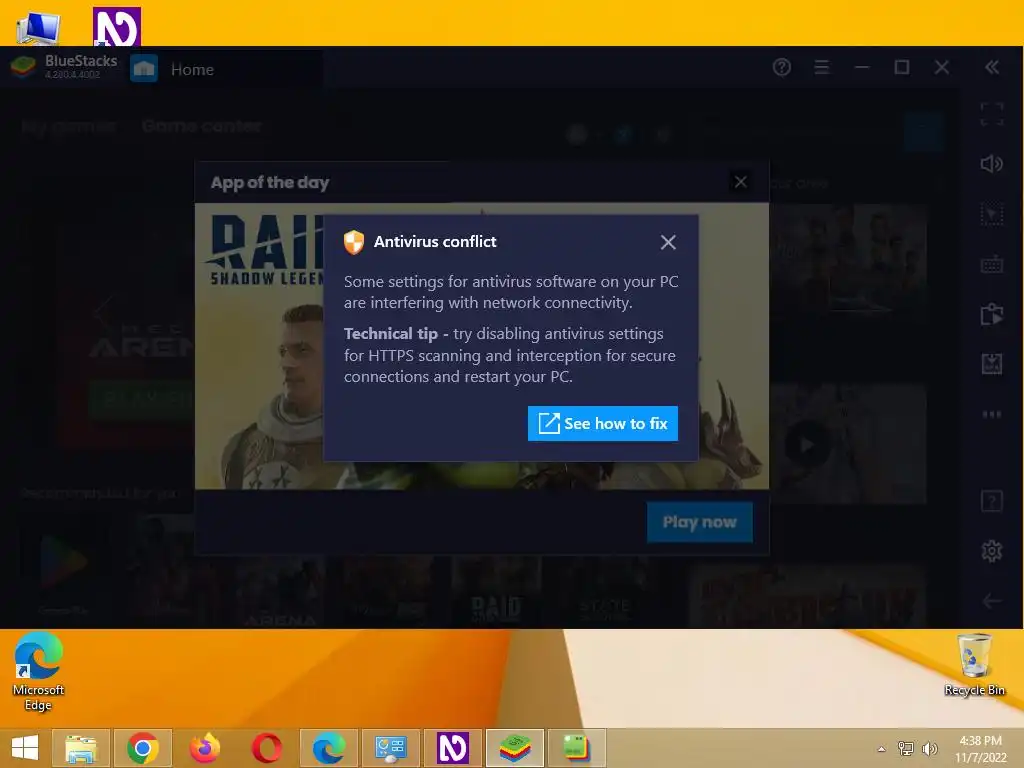
Task: Open File Explorer from taskbar
Action: 80,748
